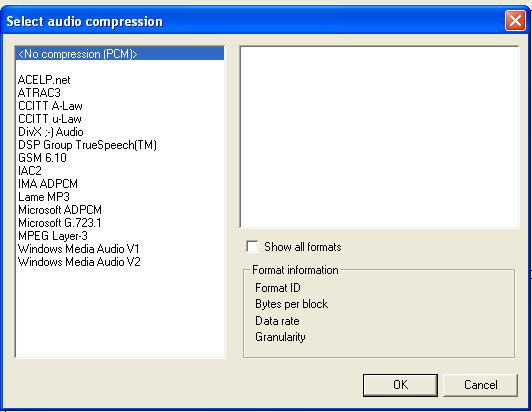Viewport: 532px width, 412px height.
Task: Close the Select audio compression dialog
Action: [x=515, y=21]
